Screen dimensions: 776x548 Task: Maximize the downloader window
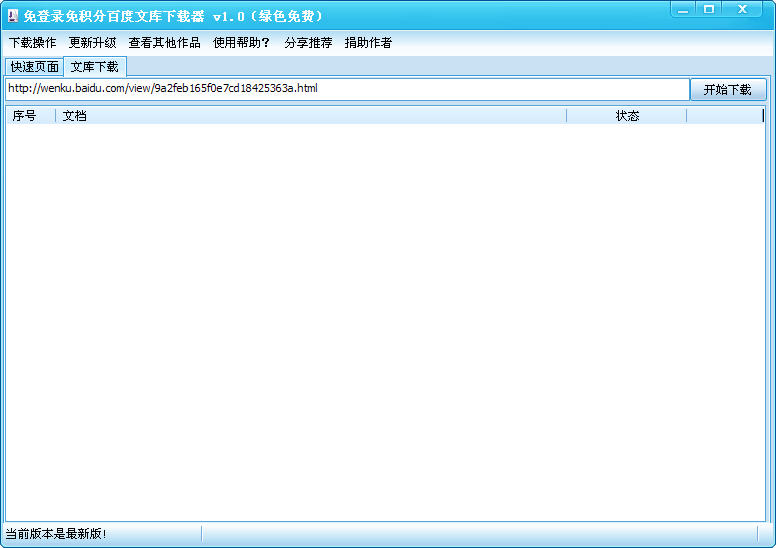709,9
